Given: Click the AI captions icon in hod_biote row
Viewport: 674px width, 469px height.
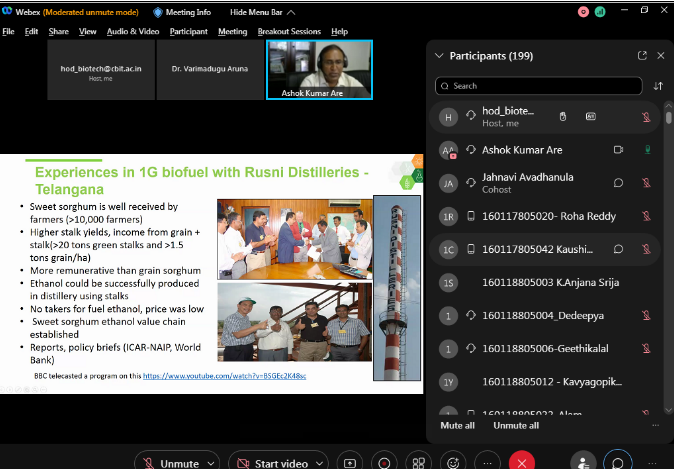Looking at the screenshot, I should click(591, 116).
